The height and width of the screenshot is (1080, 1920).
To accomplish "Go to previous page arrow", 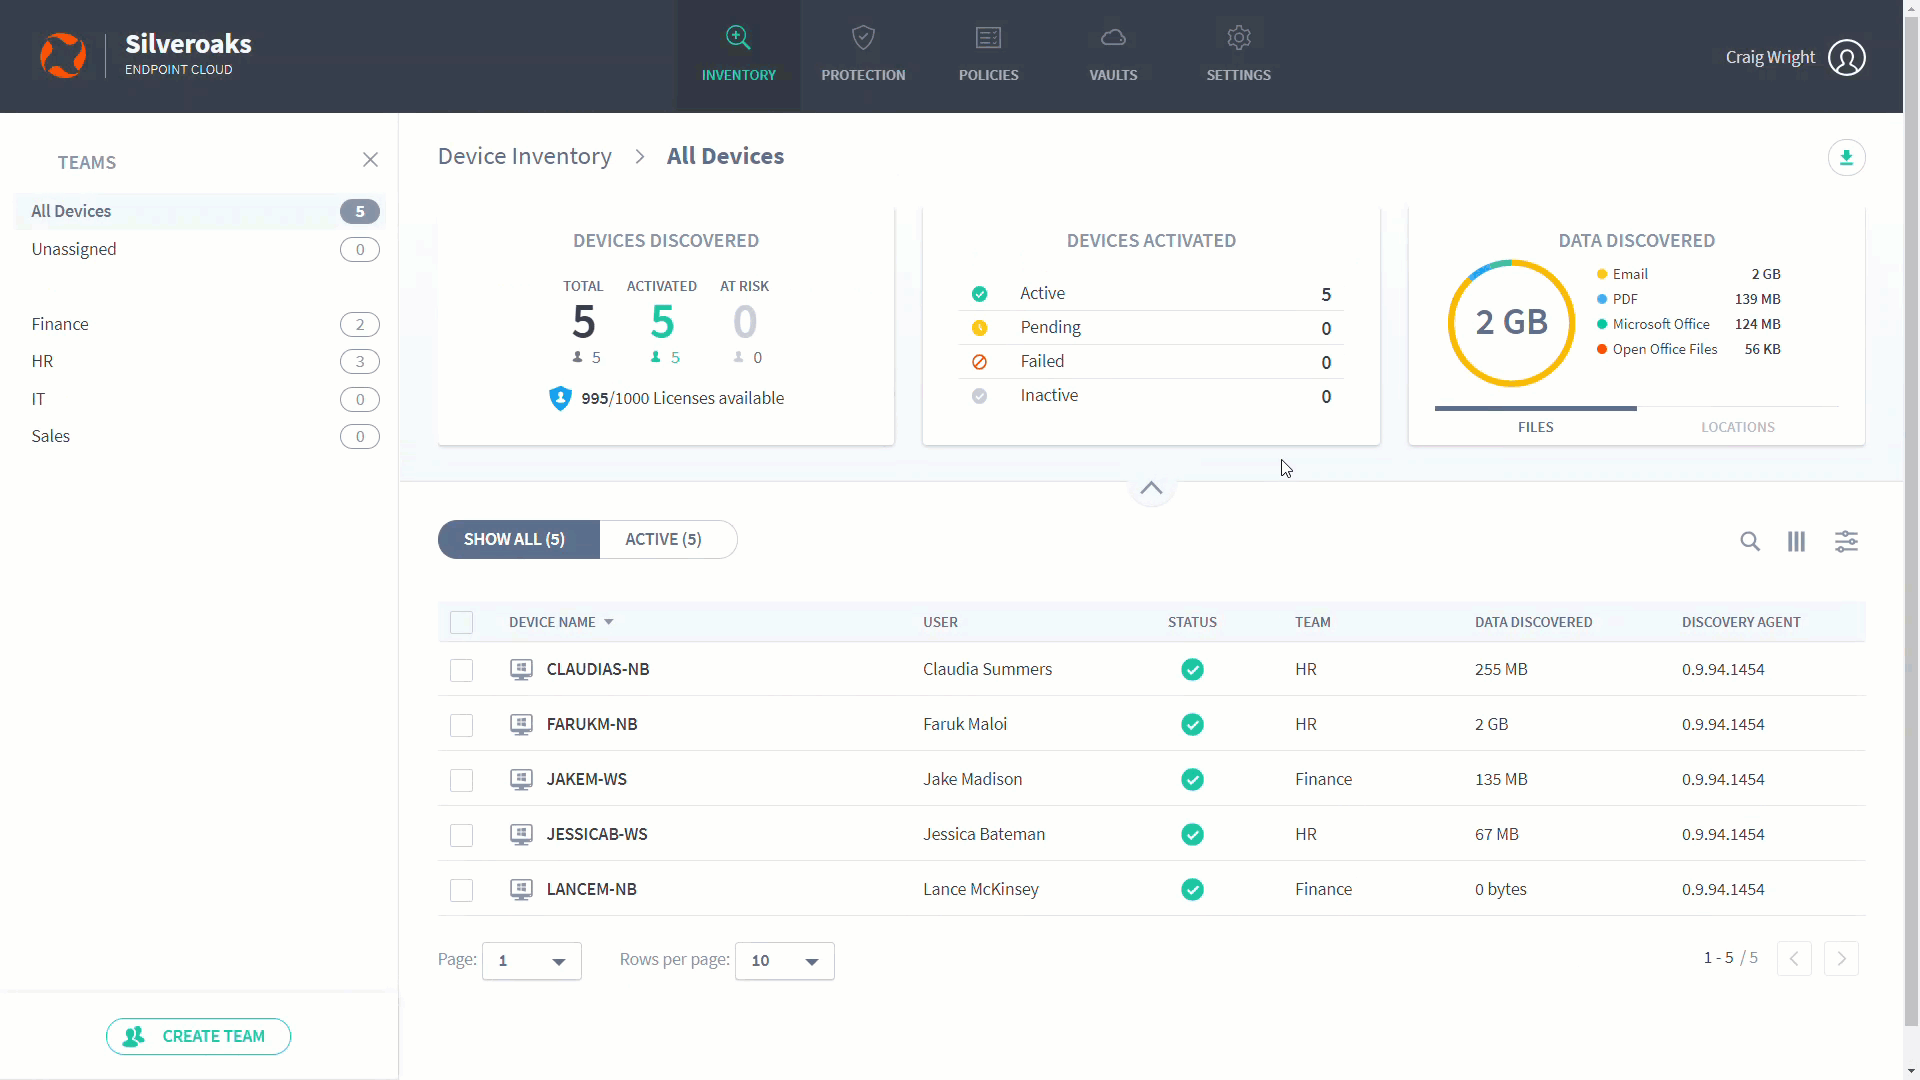I will pyautogui.click(x=1794, y=959).
